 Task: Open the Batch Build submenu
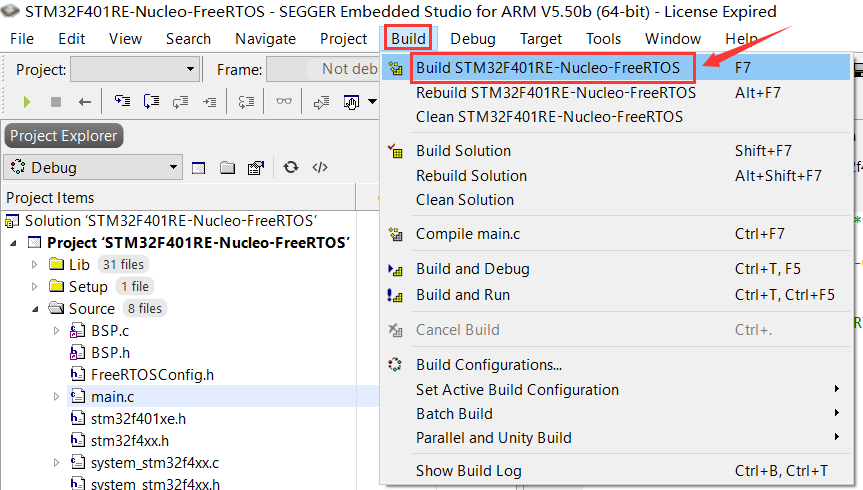pos(616,413)
